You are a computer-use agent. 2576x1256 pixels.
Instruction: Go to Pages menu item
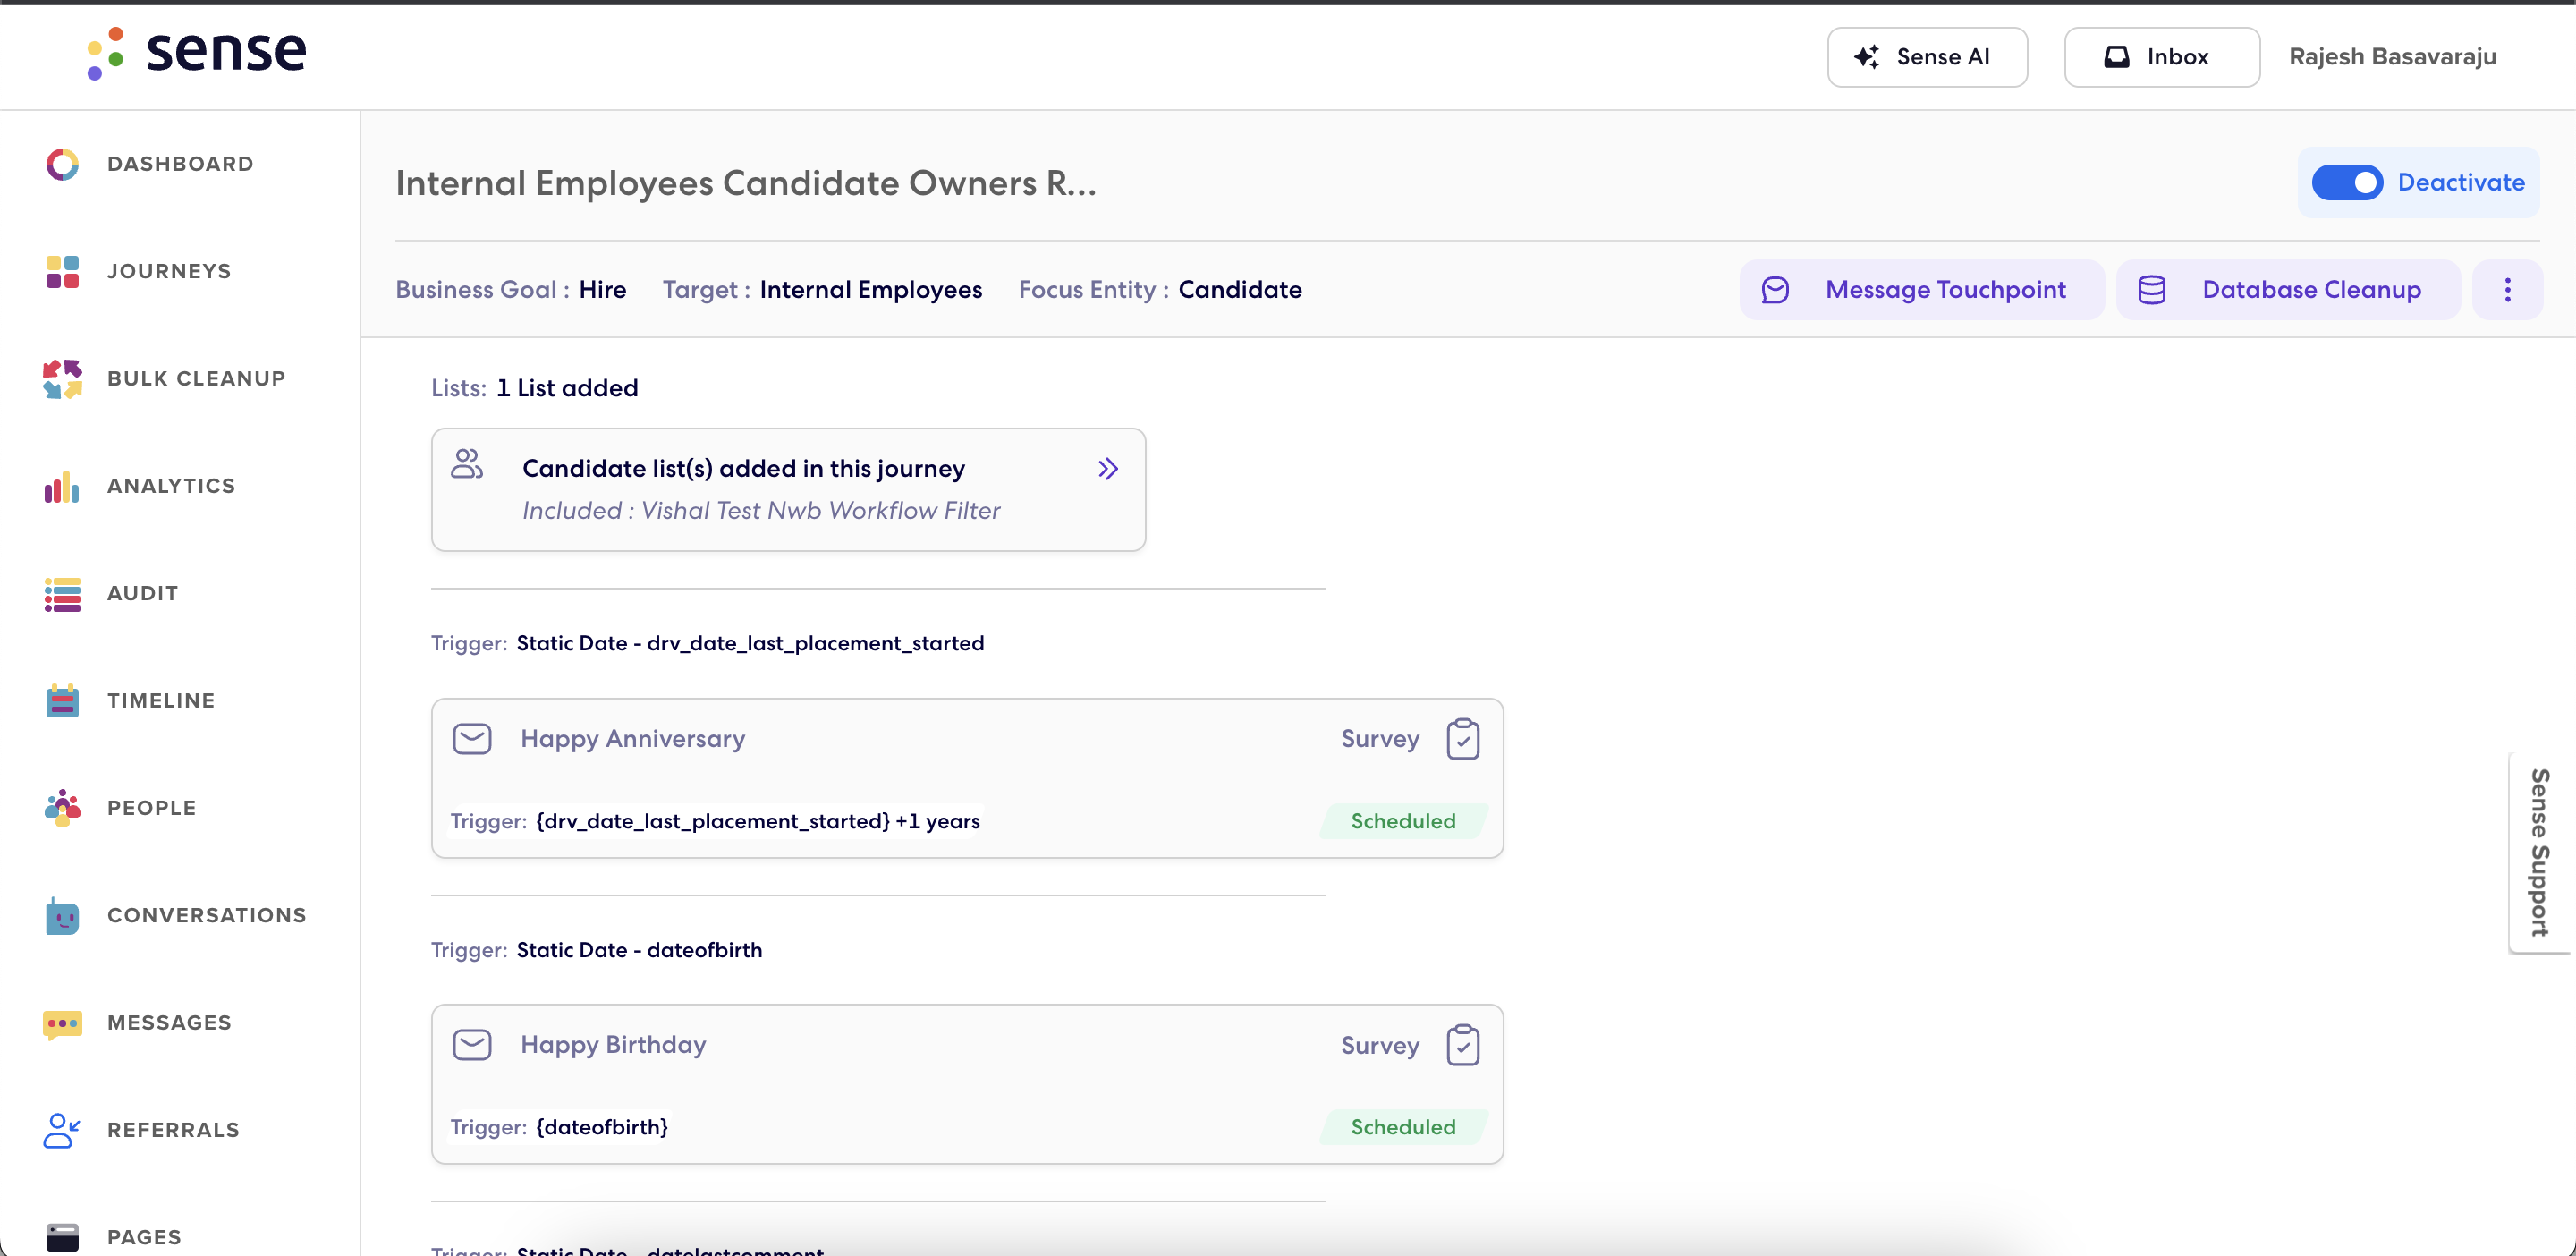pyautogui.click(x=144, y=1238)
